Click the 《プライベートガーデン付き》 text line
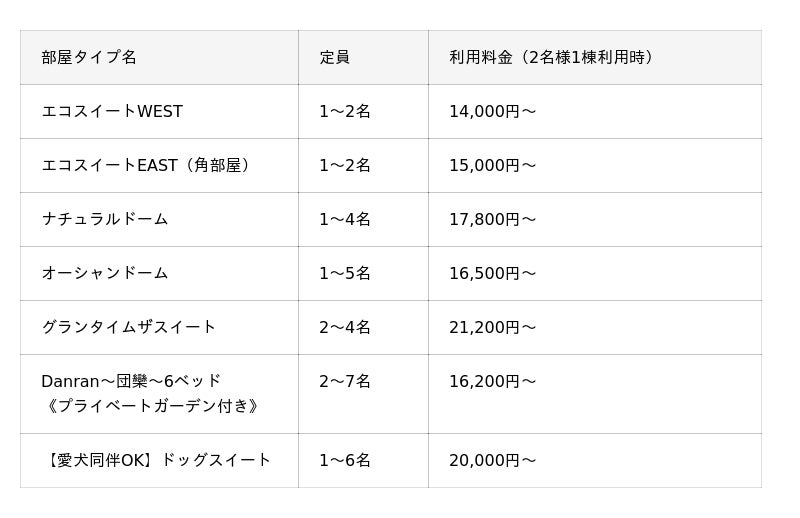The height and width of the screenshot is (518, 800). (x=152, y=406)
